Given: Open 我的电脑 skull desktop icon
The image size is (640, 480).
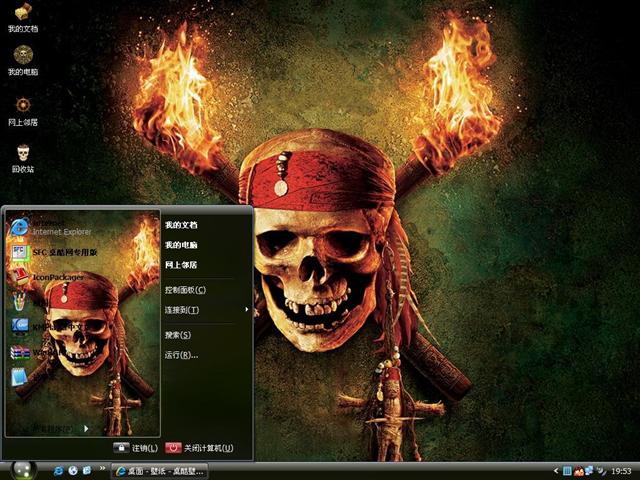Looking at the screenshot, I should click(23, 60).
